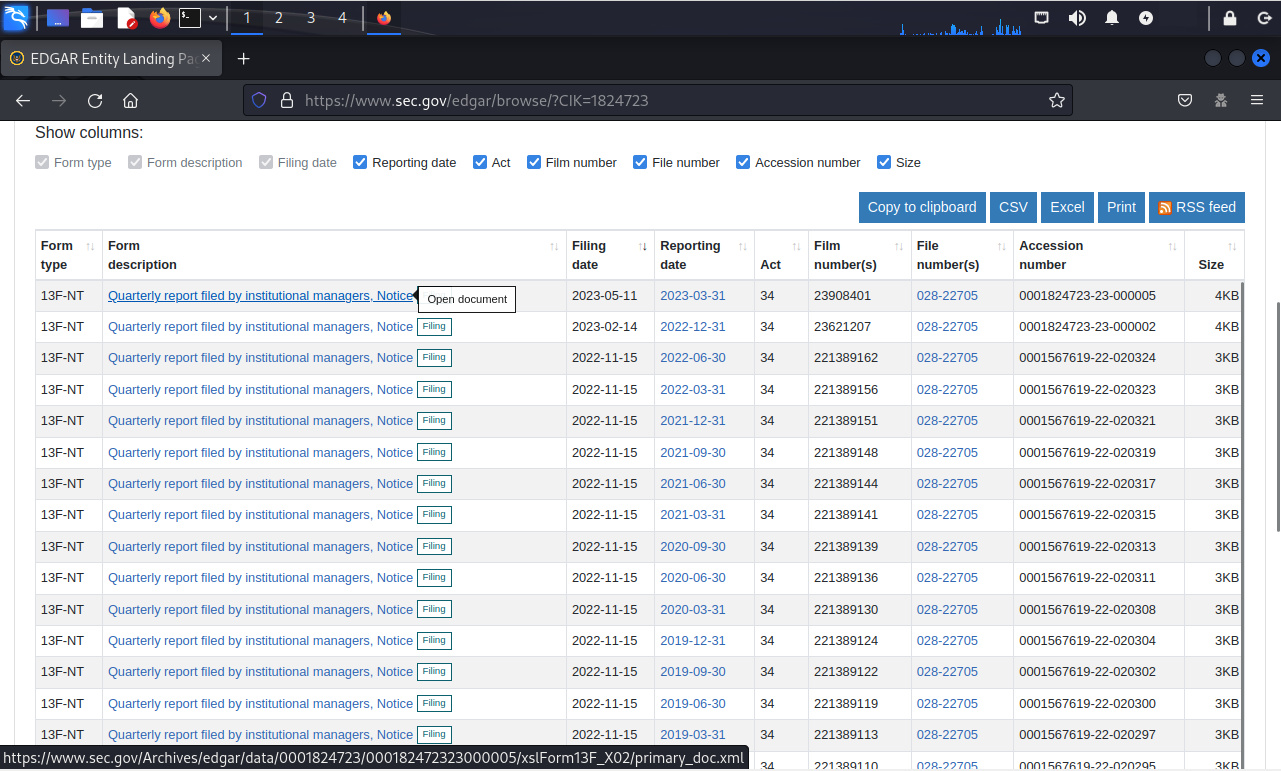1281x771 pixels.
Task: Click the Copy to clipboard button
Action: tap(921, 207)
